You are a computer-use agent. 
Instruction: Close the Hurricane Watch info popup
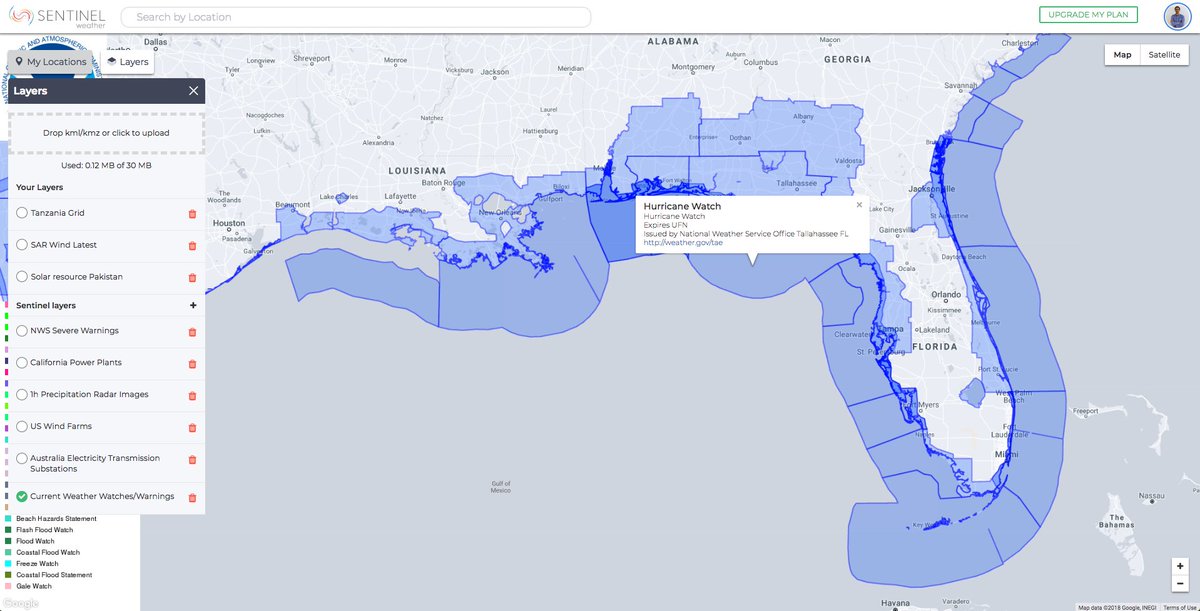858,204
